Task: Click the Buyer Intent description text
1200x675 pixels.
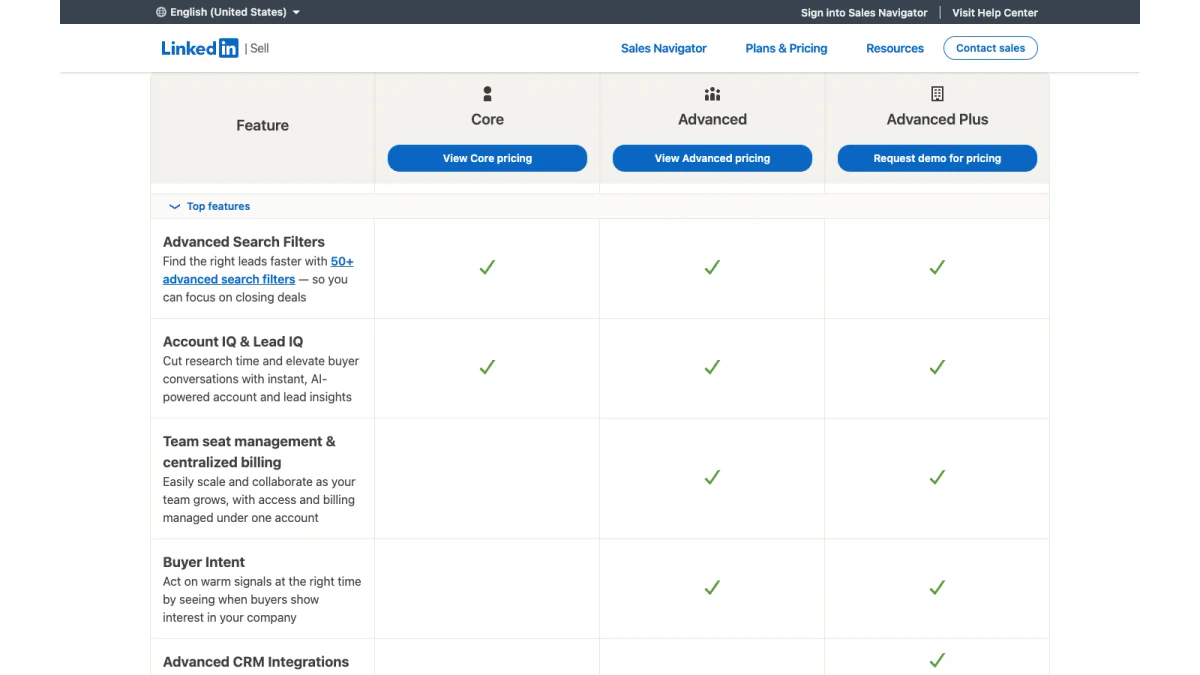Action: coord(262,600)
